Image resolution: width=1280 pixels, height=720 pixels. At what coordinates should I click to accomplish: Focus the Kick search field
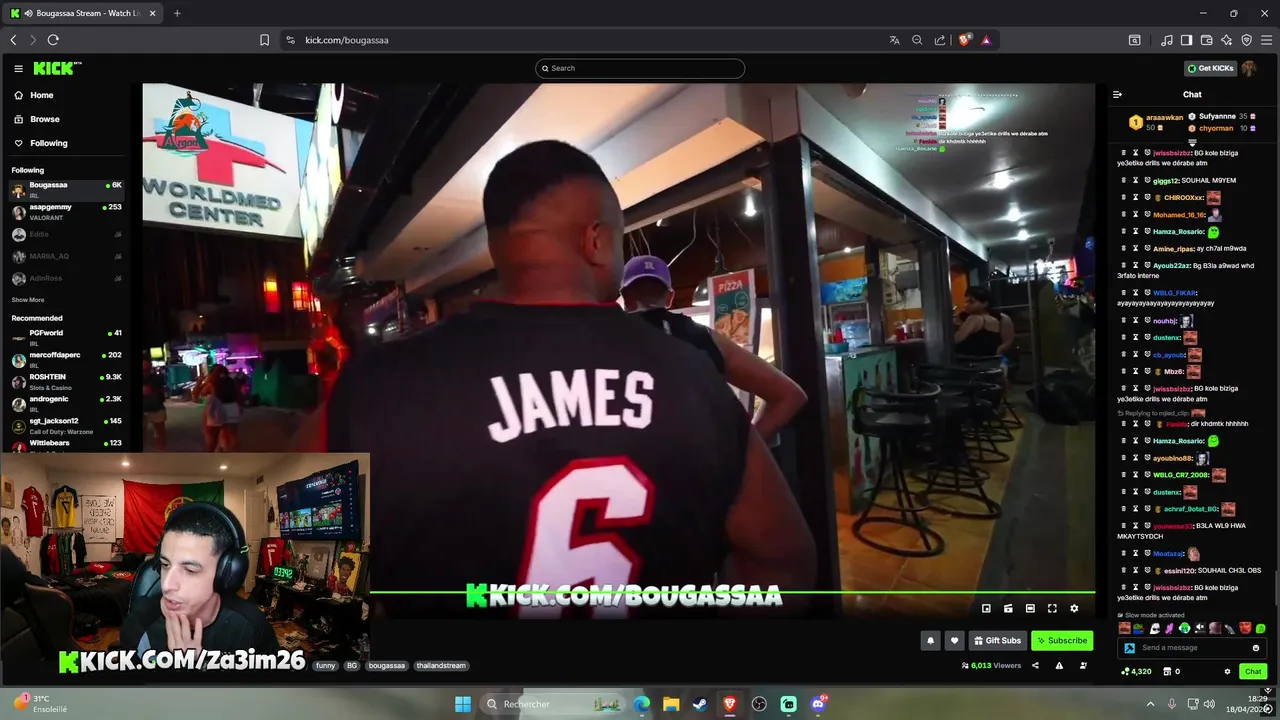(640, 68)
